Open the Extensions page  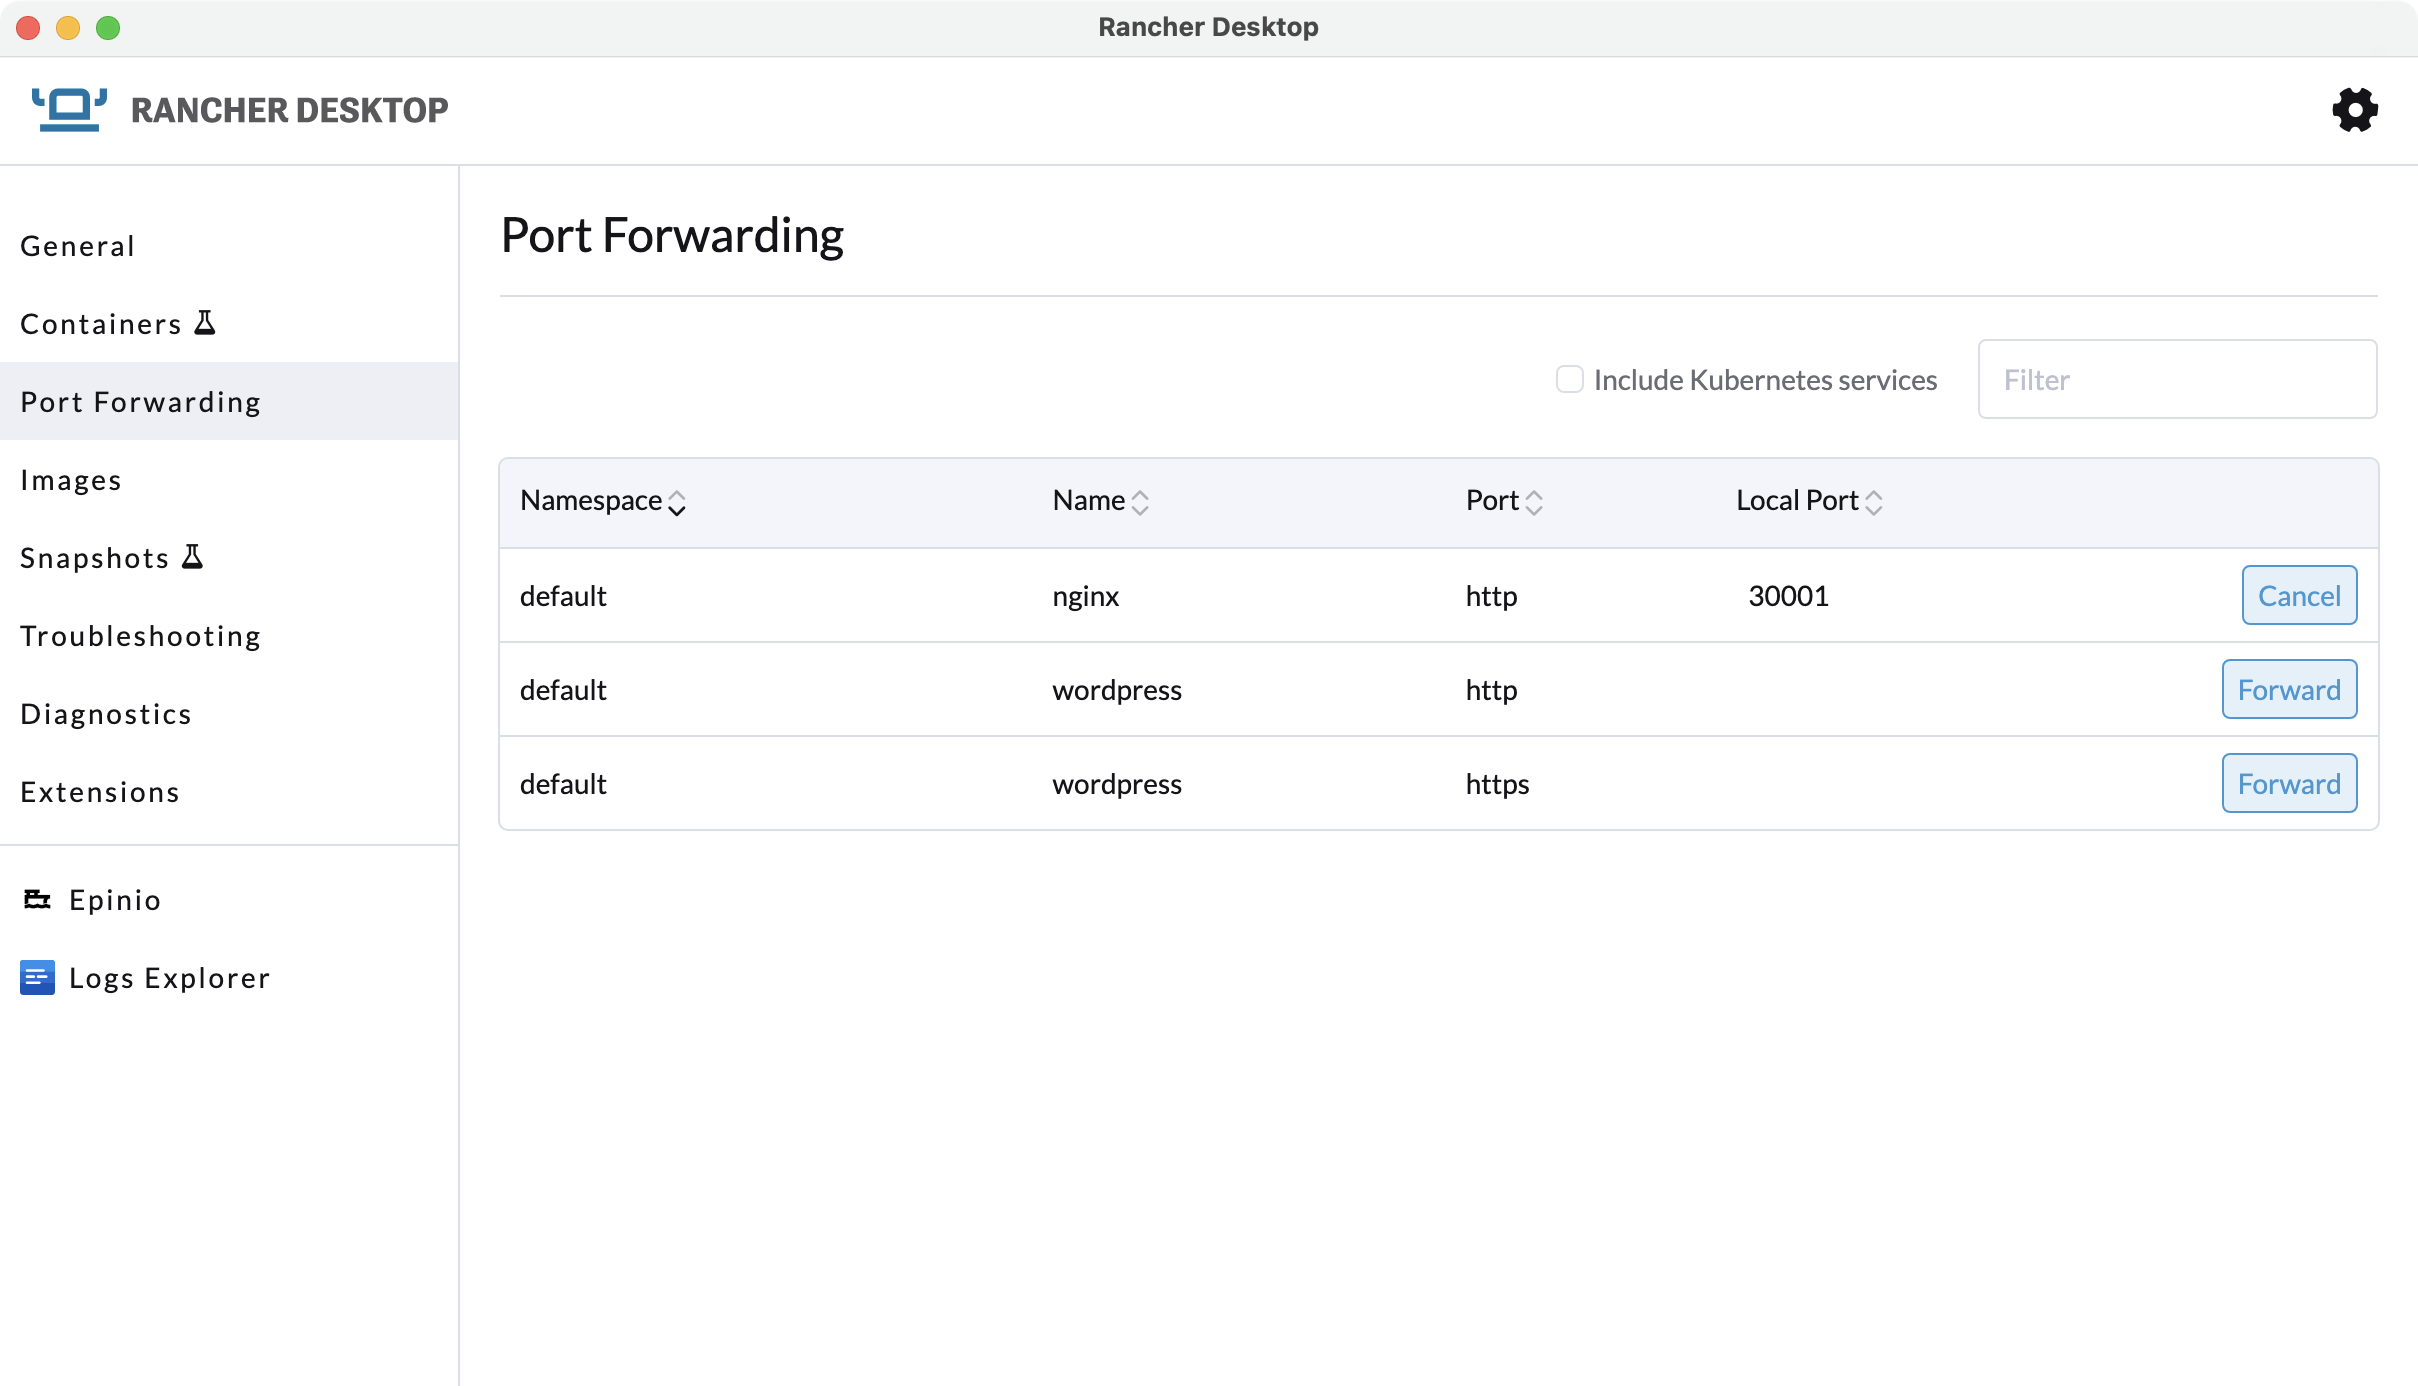click(x=100, y=792)
